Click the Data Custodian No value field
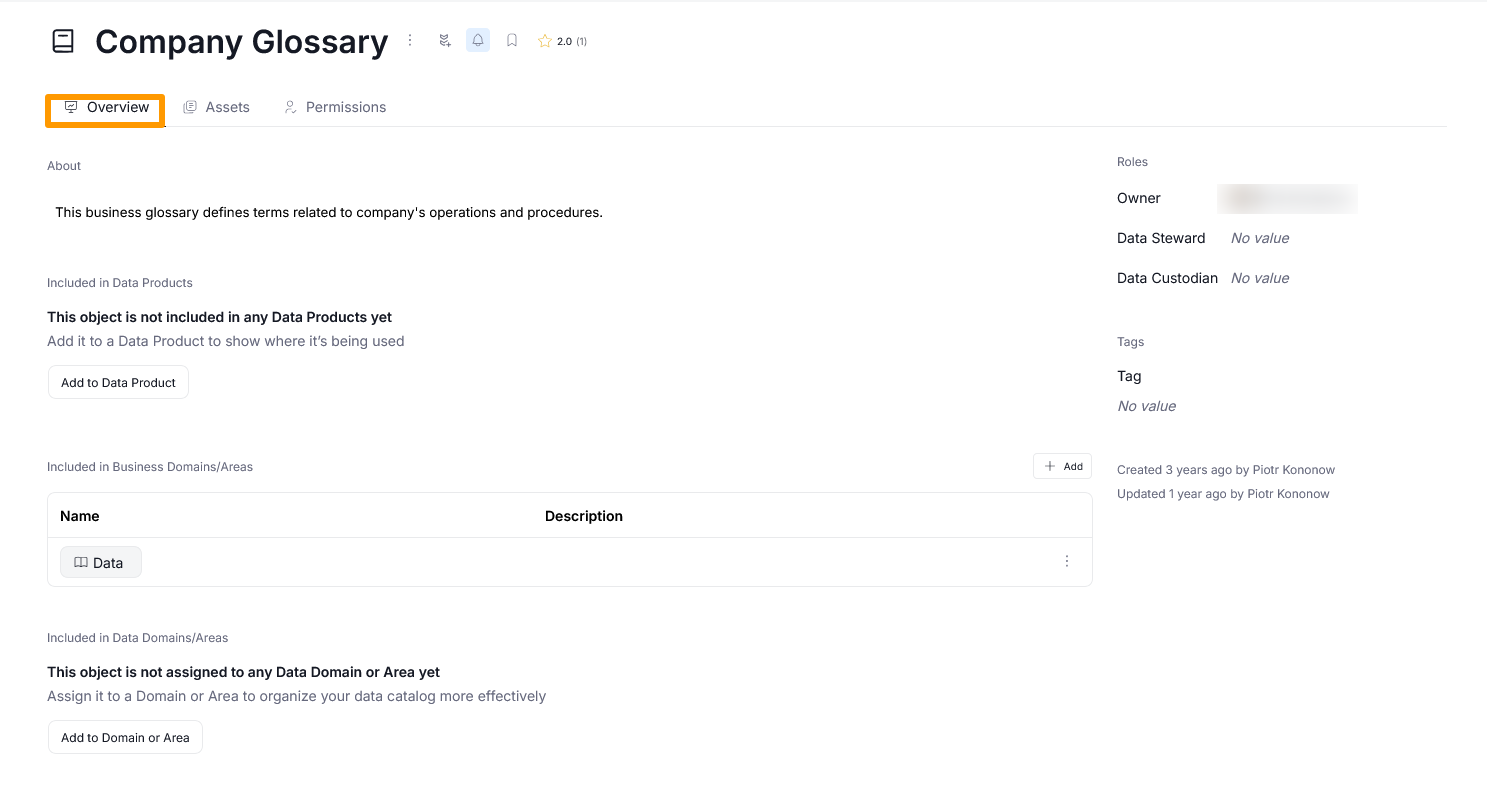 [x=1259, y=279]
